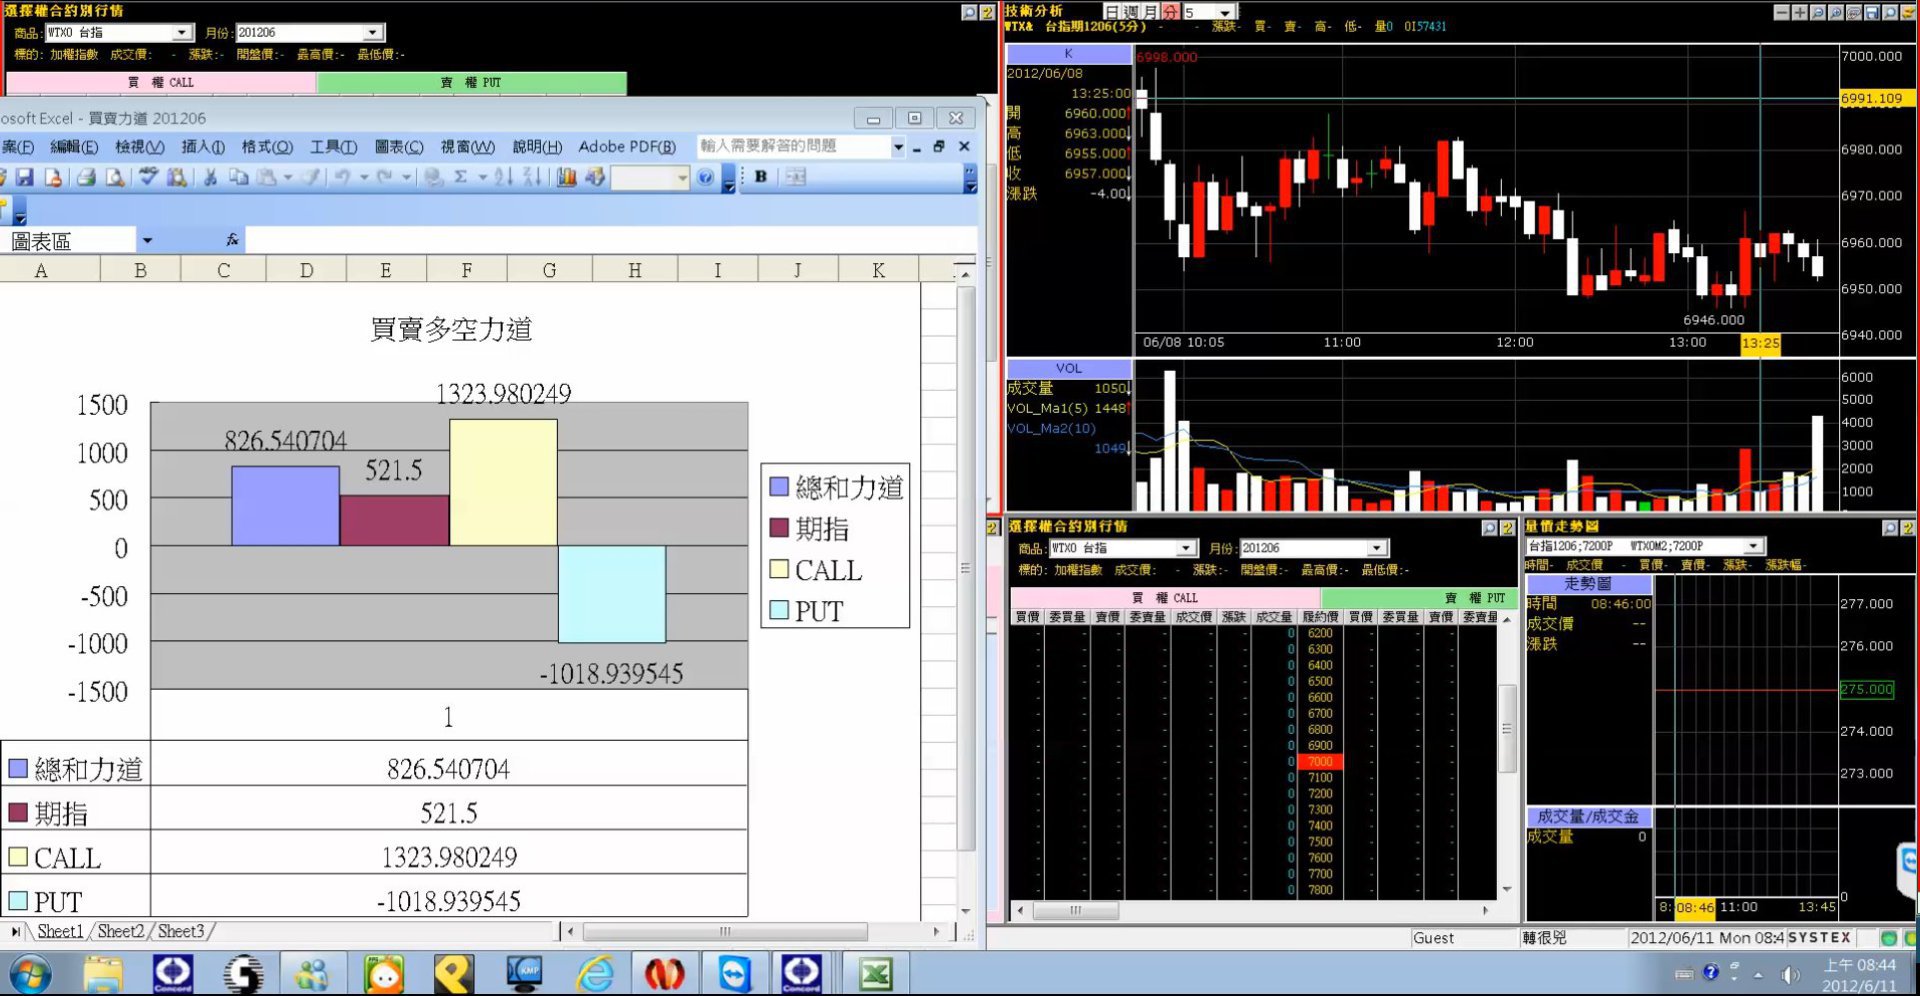Click the Print icon in Excel toolbar
The image size is (1920, 996).
pyautogui.click(x=87, y=177)
